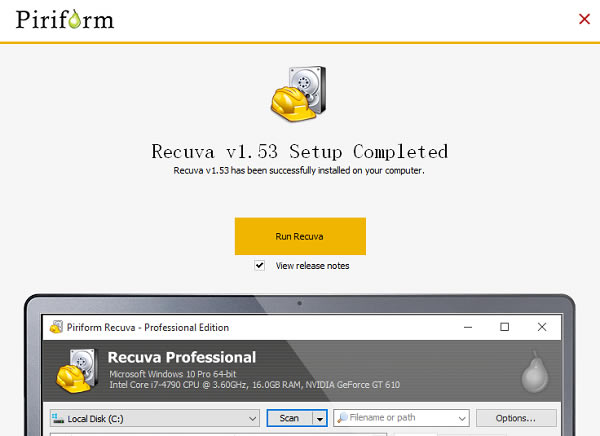Click the pear icon in header banner

click(x=535, y=371)
